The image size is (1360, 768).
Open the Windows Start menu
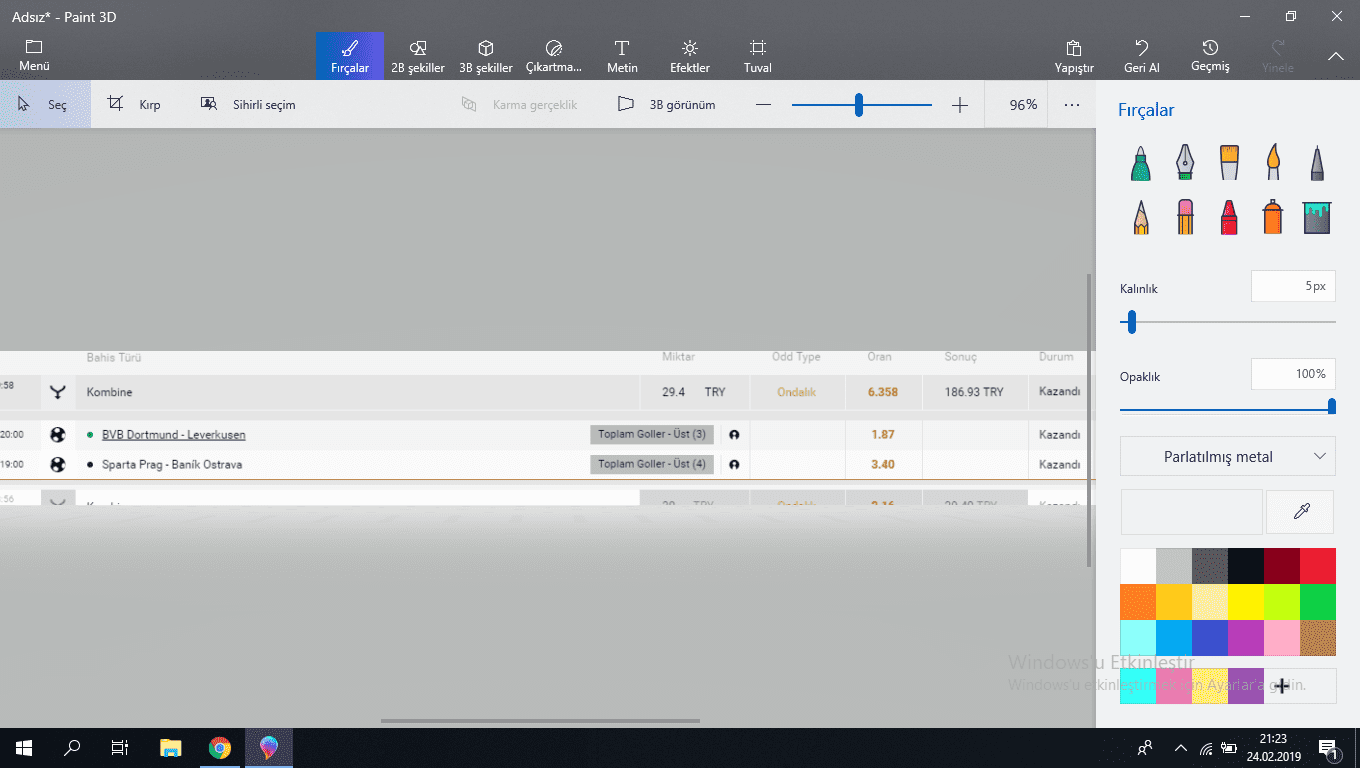coord(23,748)
